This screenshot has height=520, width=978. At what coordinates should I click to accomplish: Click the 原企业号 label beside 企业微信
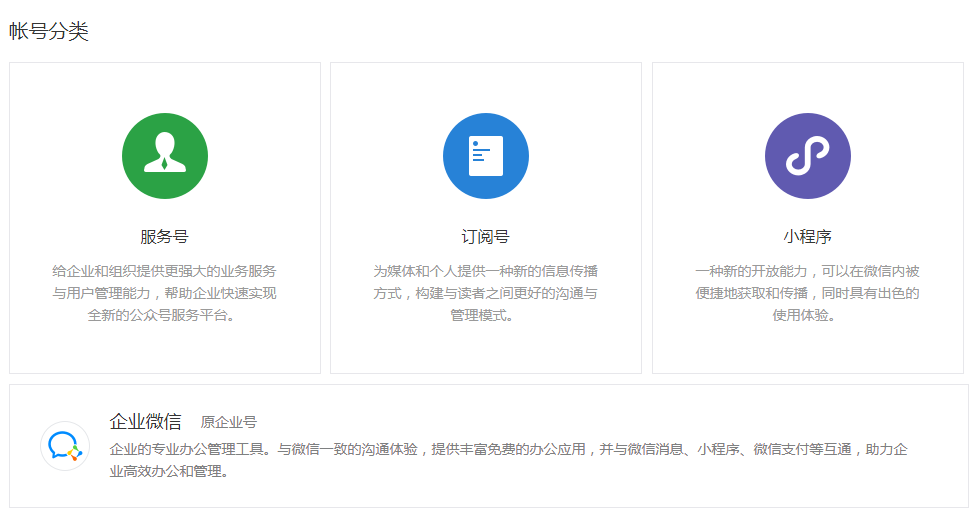tap(228, 422)
